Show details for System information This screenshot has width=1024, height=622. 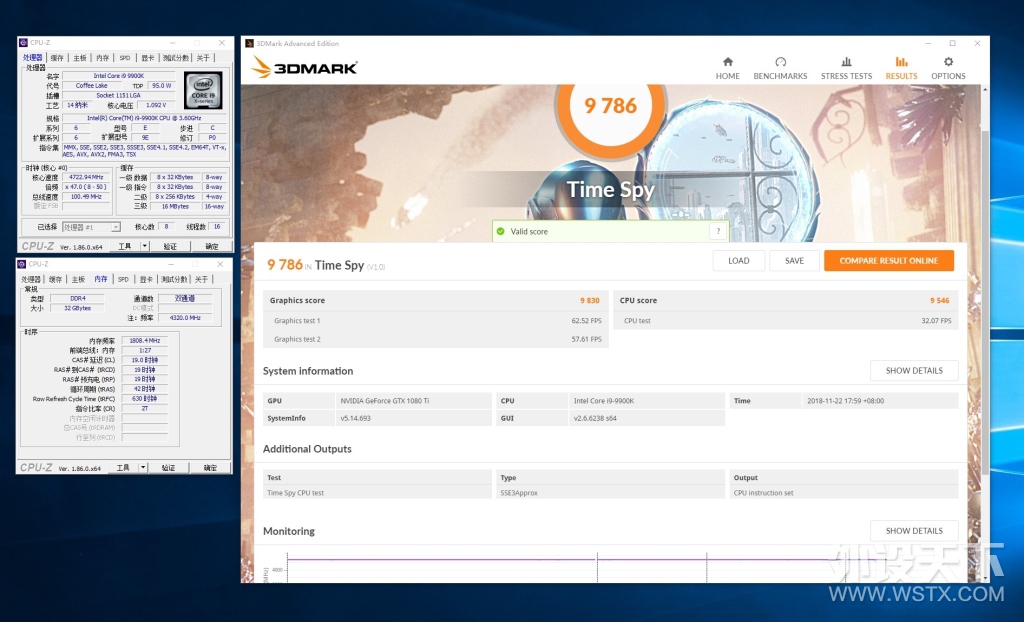tap(914, 370)
